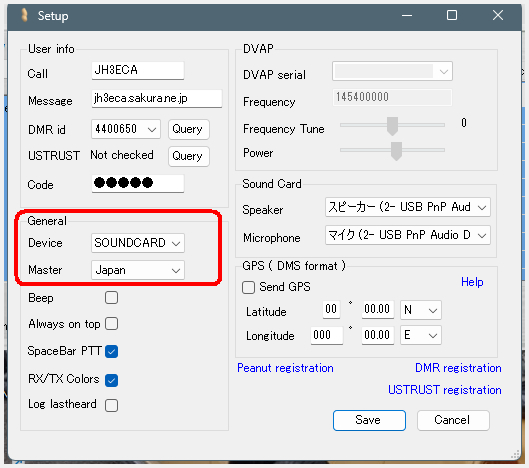Screen dimensions: 529x468
Task: Click the Frequency Tune slider handle
Action: (392, 126)
